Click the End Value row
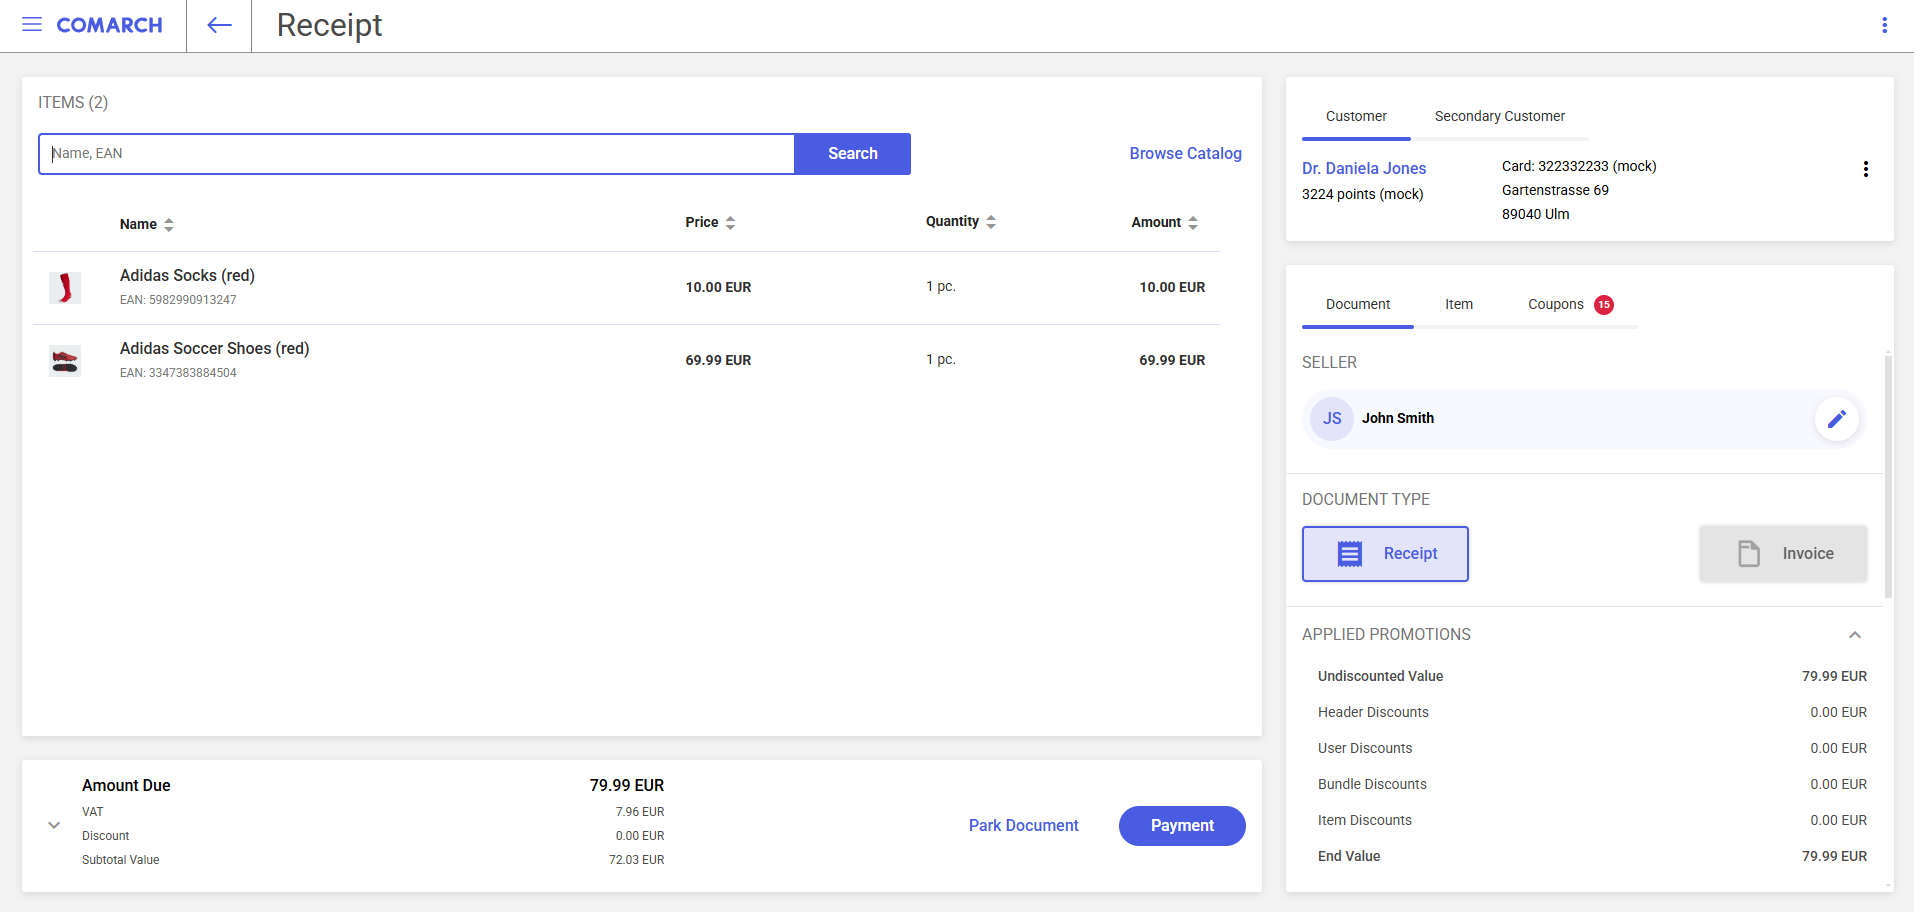The width and height of the screenshot is (1914, 912). [1592, 857]
